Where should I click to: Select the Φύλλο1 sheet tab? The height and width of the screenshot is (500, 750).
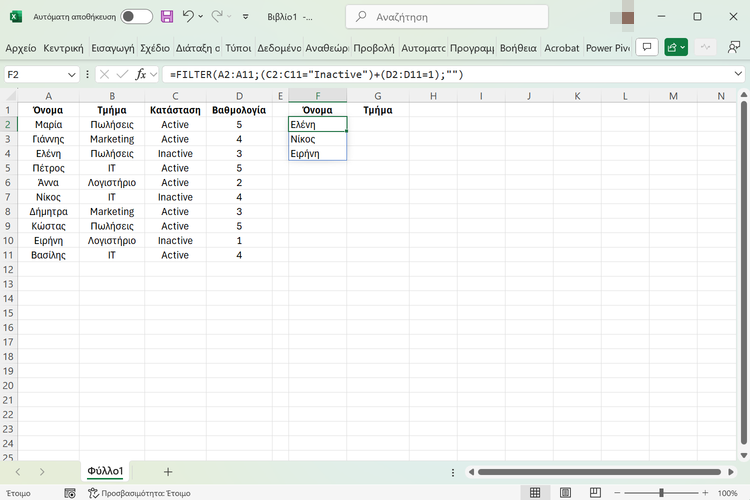point(105,471)
